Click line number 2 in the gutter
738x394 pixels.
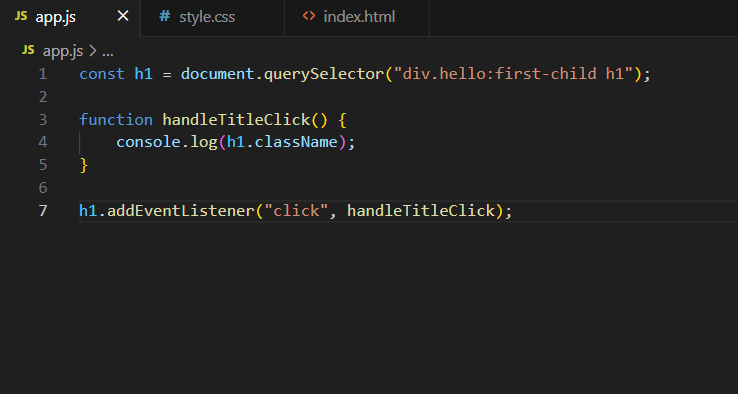[x=43, y=97]
